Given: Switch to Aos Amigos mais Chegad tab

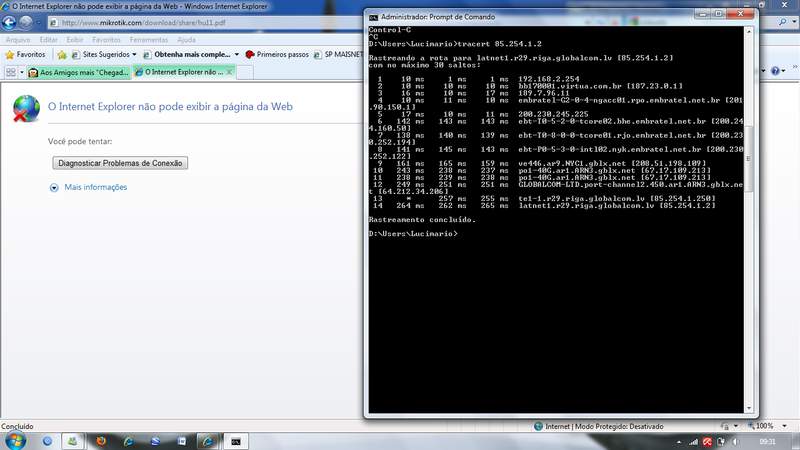Looking at the screenshot, I should tap(79, 72).
